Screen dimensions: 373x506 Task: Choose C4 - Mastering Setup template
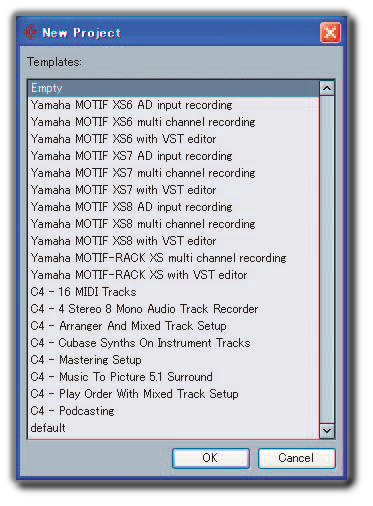[174, 360]
